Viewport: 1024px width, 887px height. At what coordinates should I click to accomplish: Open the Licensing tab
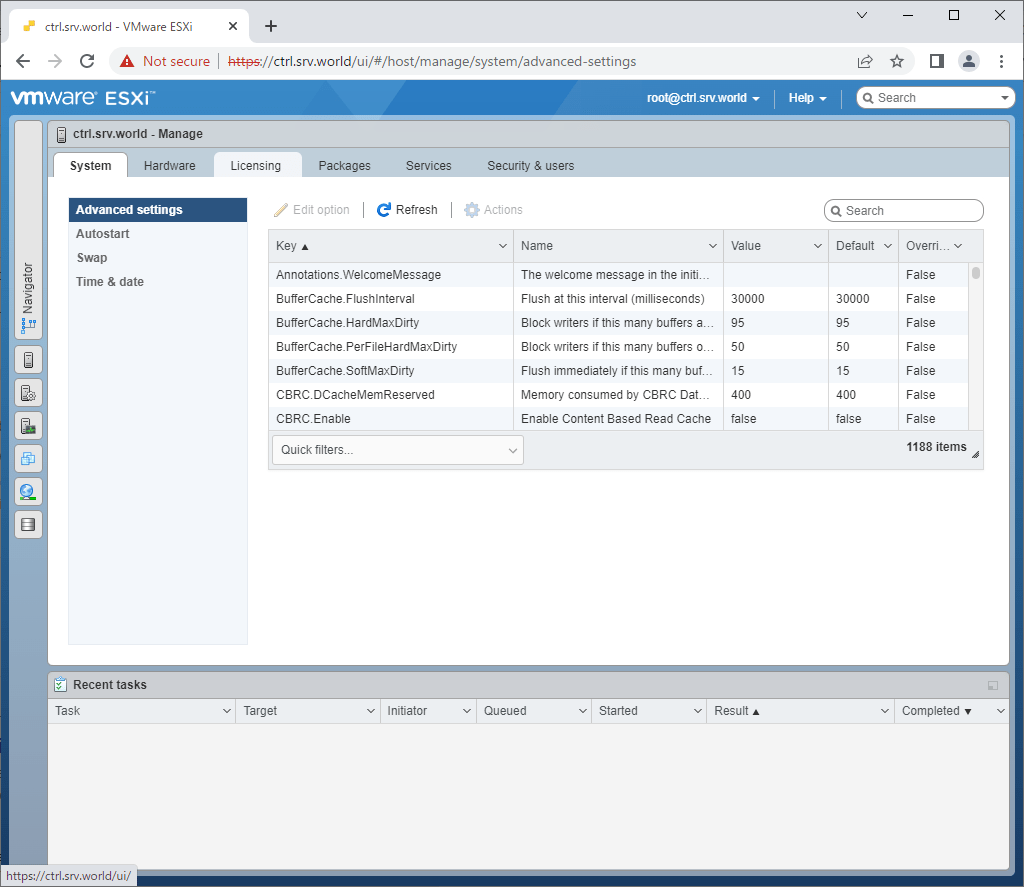pos(257,165)
